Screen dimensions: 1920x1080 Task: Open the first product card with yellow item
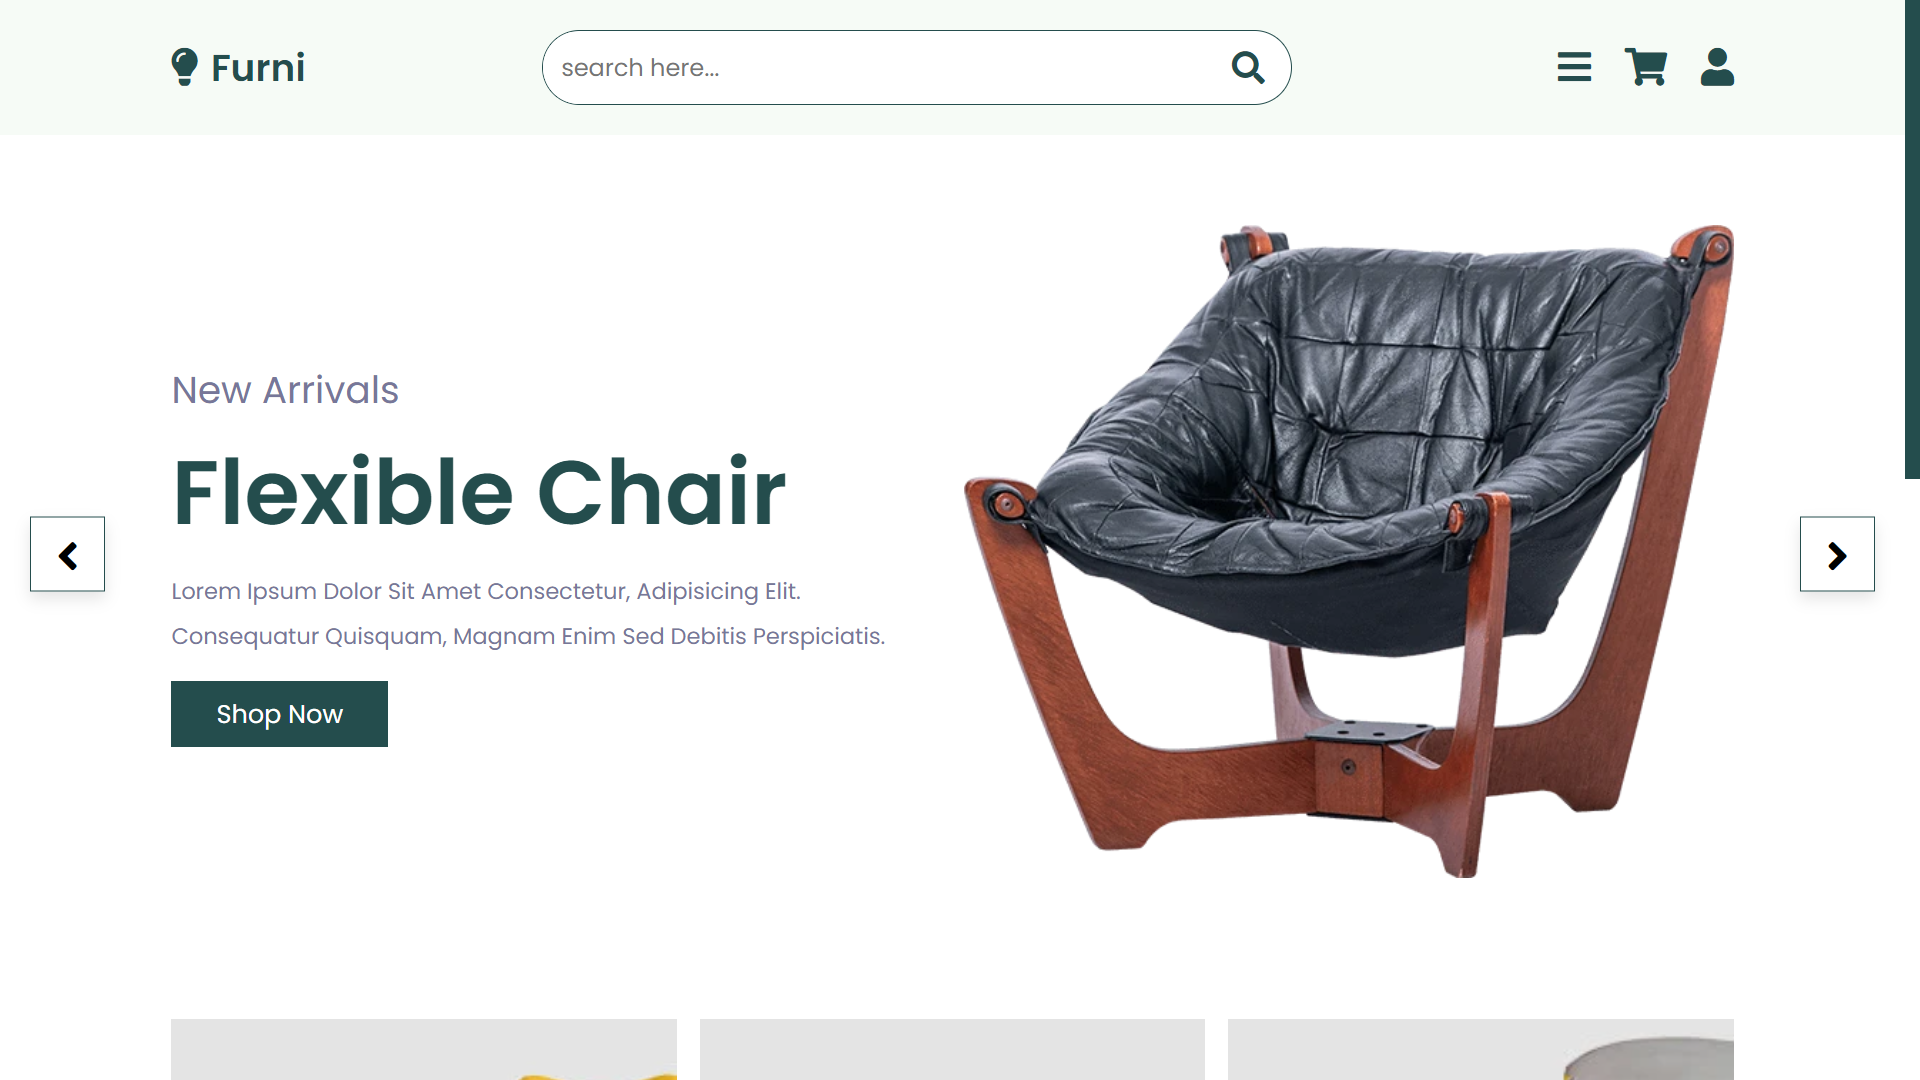(424, 1049)
